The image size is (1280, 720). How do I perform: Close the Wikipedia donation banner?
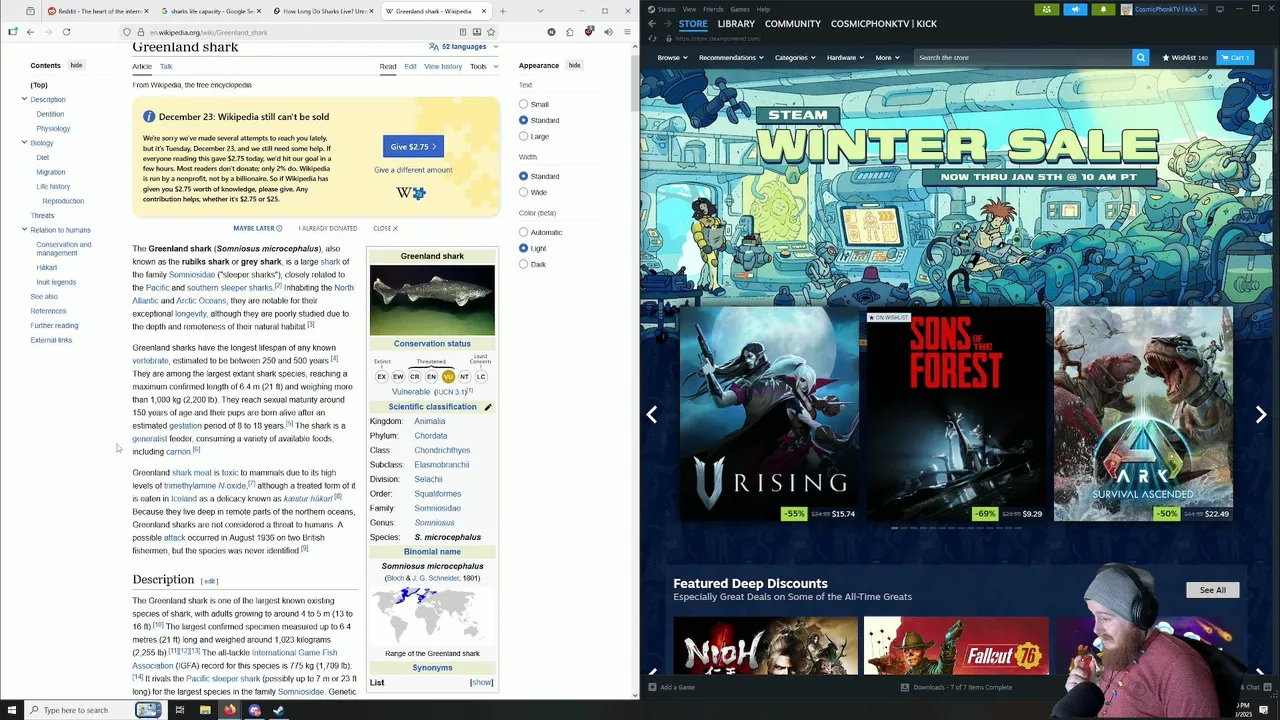[385, 228]
